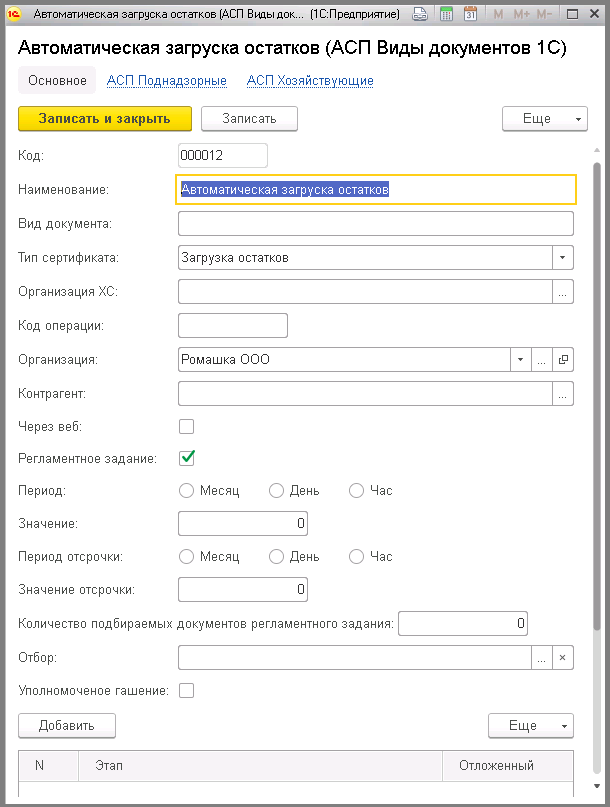This screenshot has height=807, width=610.
Task: Click the vertical scrollbar thumb
Action: pyautogui.click(x=597, y=396)
